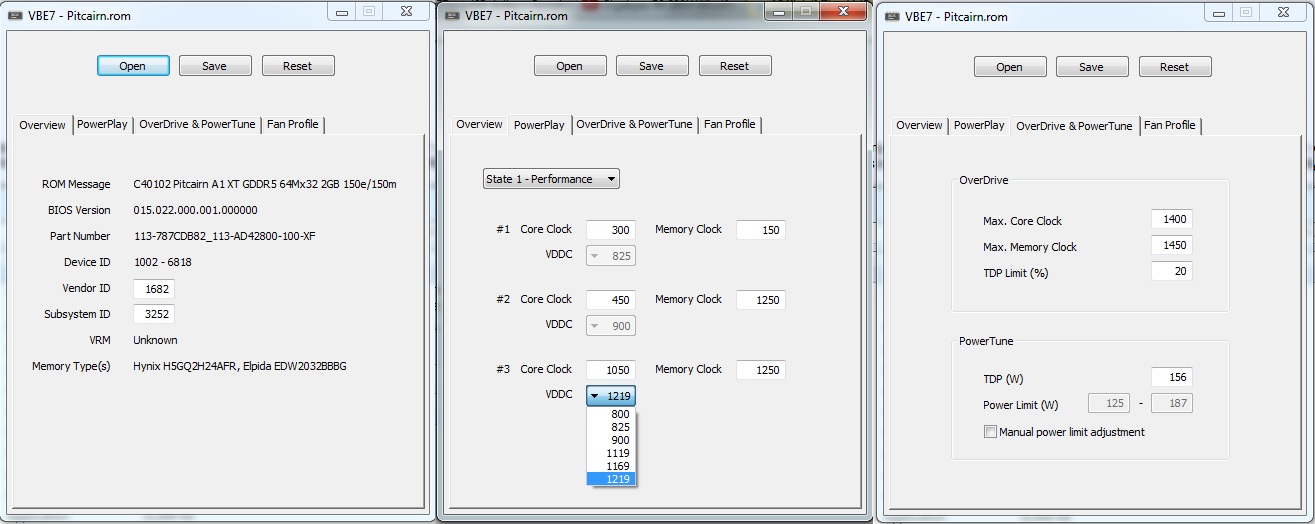Collapse the #3 VDDC 1219 dropdown

pos(611,396)
